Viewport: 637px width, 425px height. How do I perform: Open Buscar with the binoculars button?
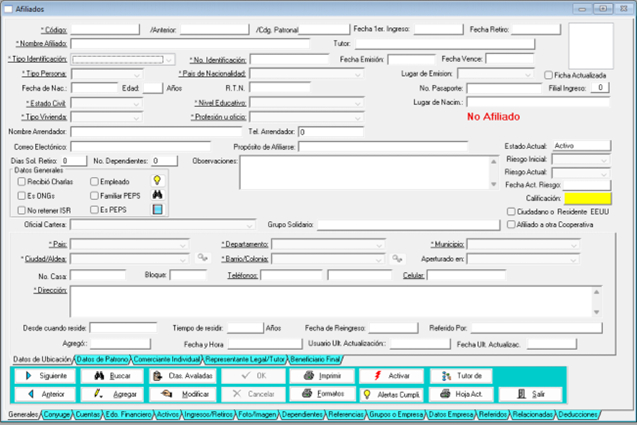click(110, 376)
